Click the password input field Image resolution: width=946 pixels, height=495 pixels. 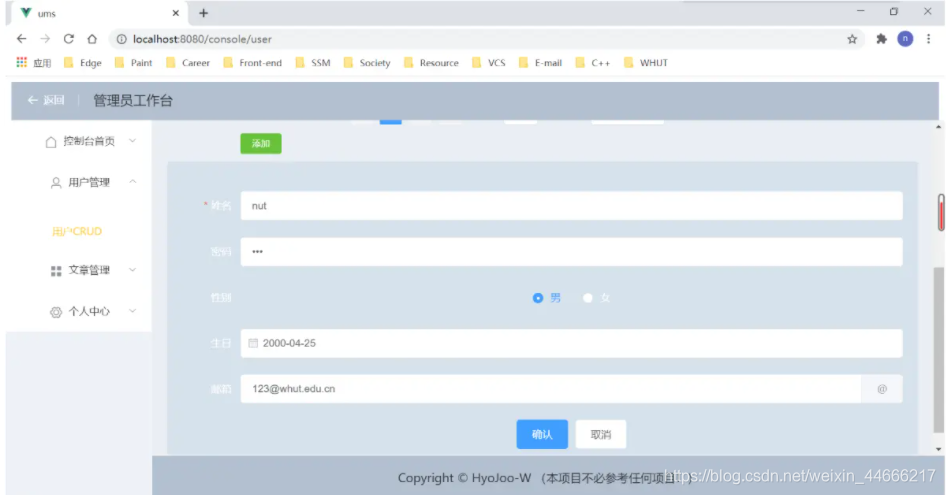[571, 252]
